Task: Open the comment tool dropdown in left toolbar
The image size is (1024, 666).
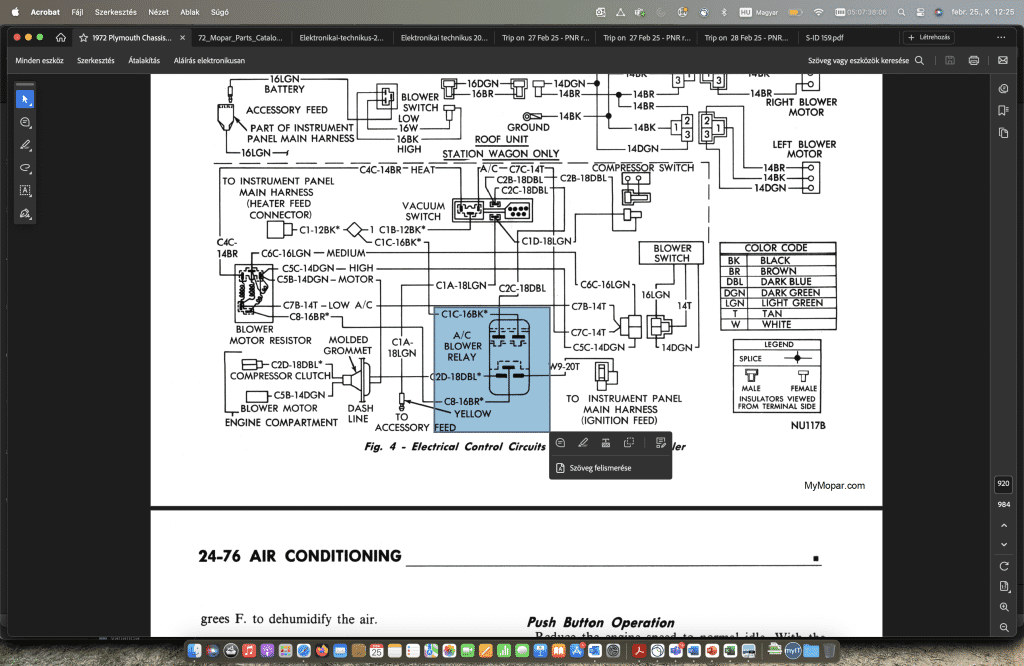Action: [x=25, y=122]
